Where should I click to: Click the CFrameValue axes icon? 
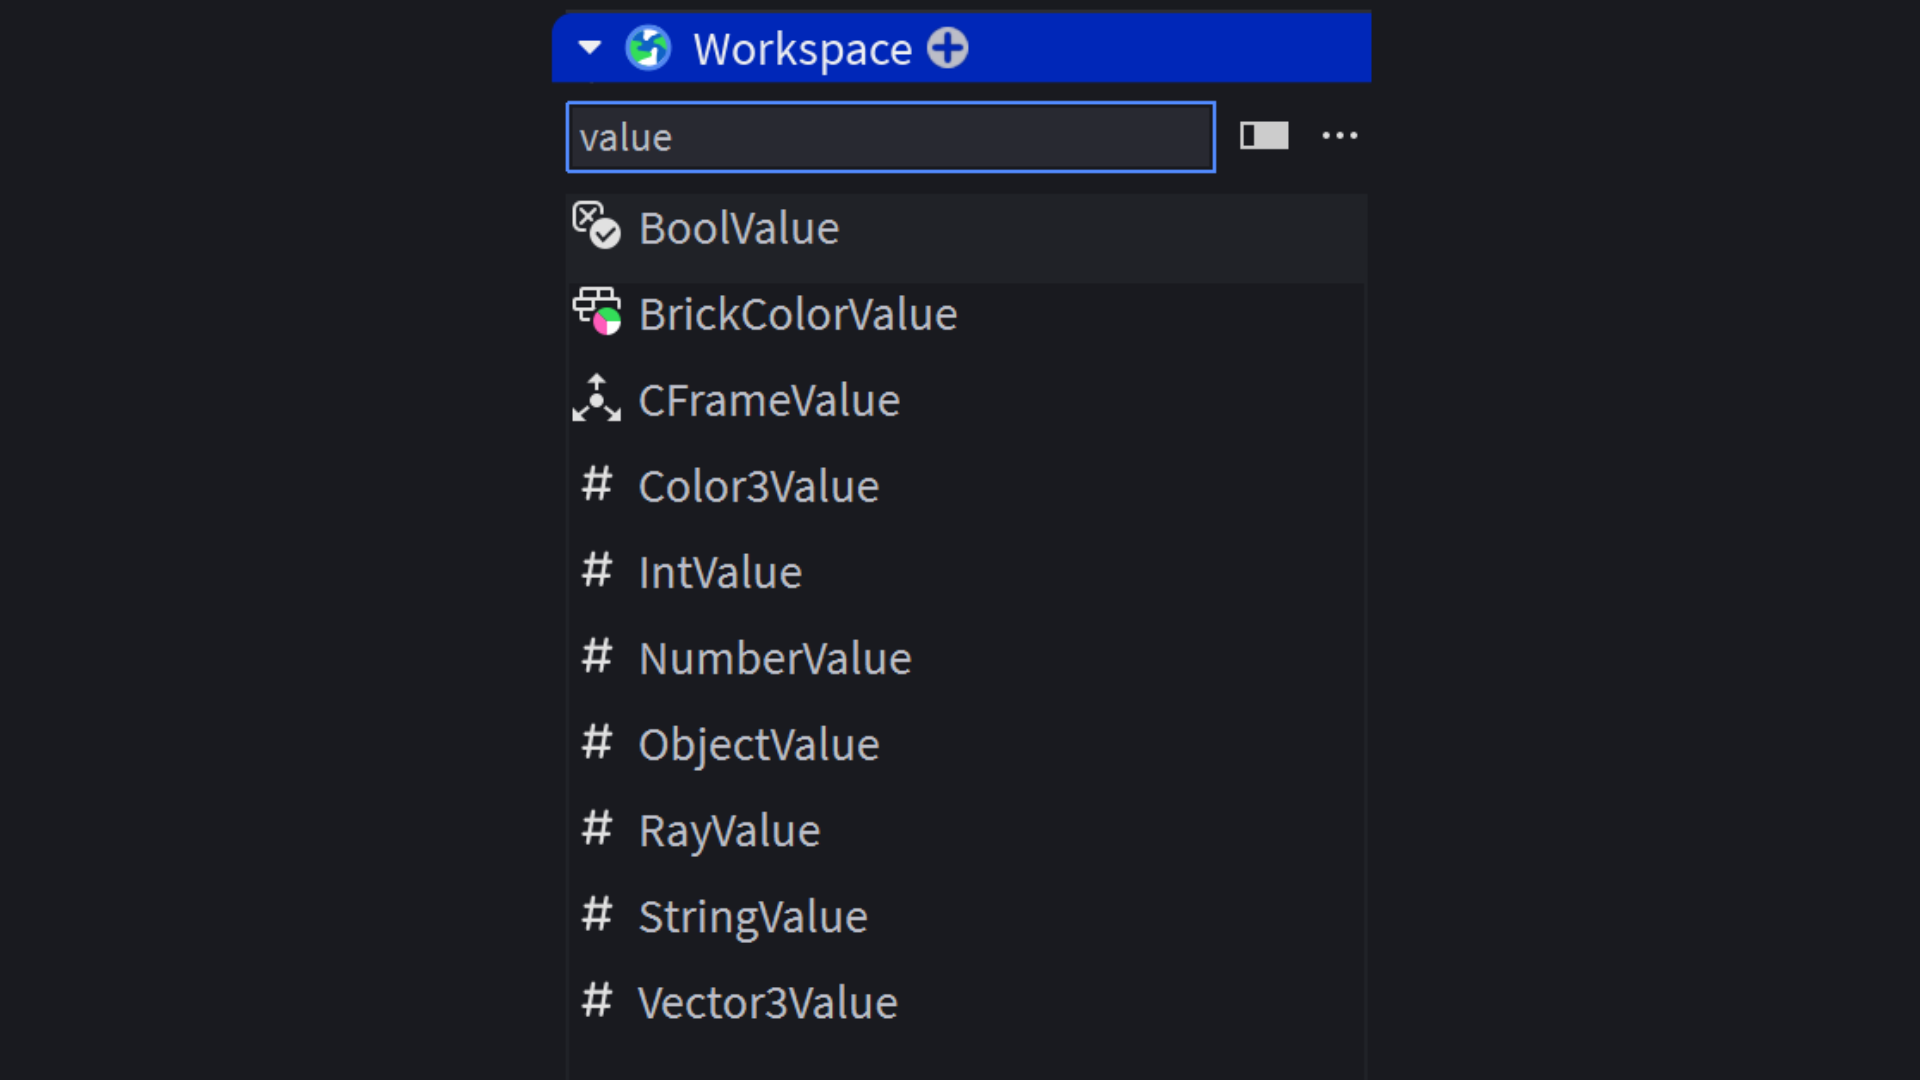[x=596, y=399]
